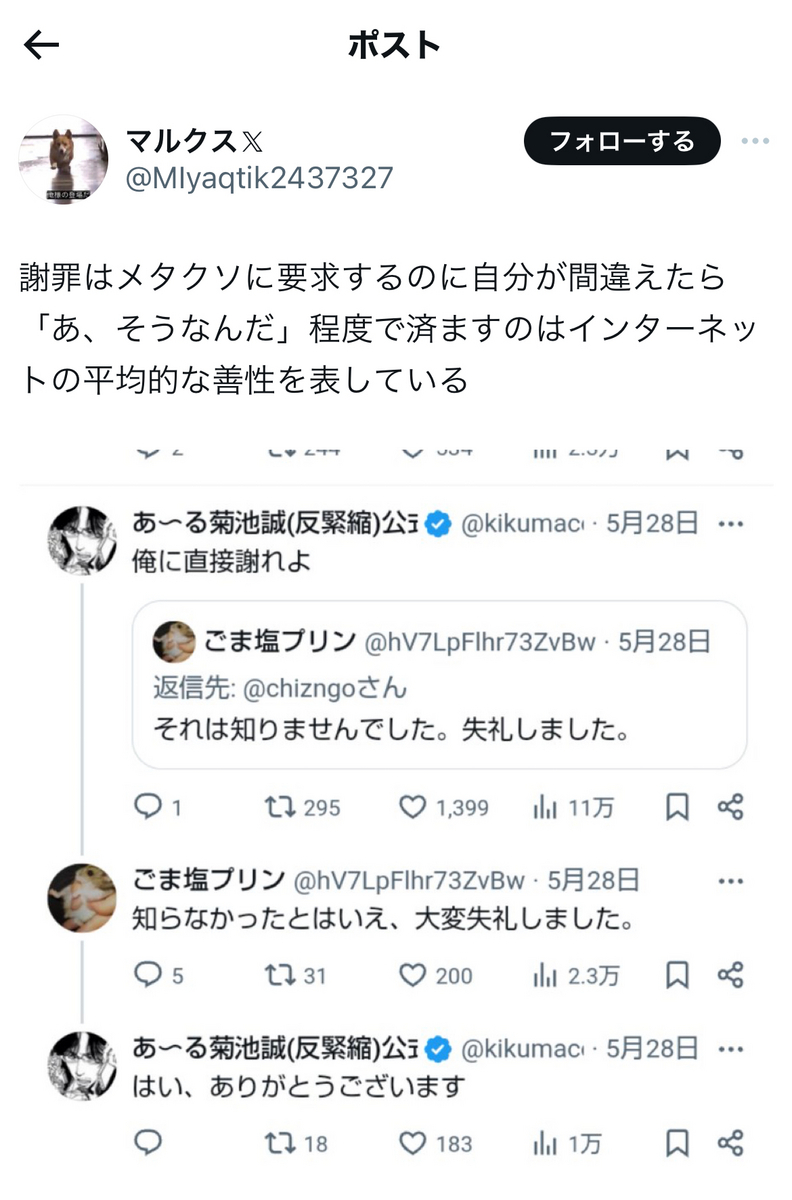This screenshot has height=1200, width=792.
Task: Share the 俺に直接謝れよ post
Action: [731, 807]
